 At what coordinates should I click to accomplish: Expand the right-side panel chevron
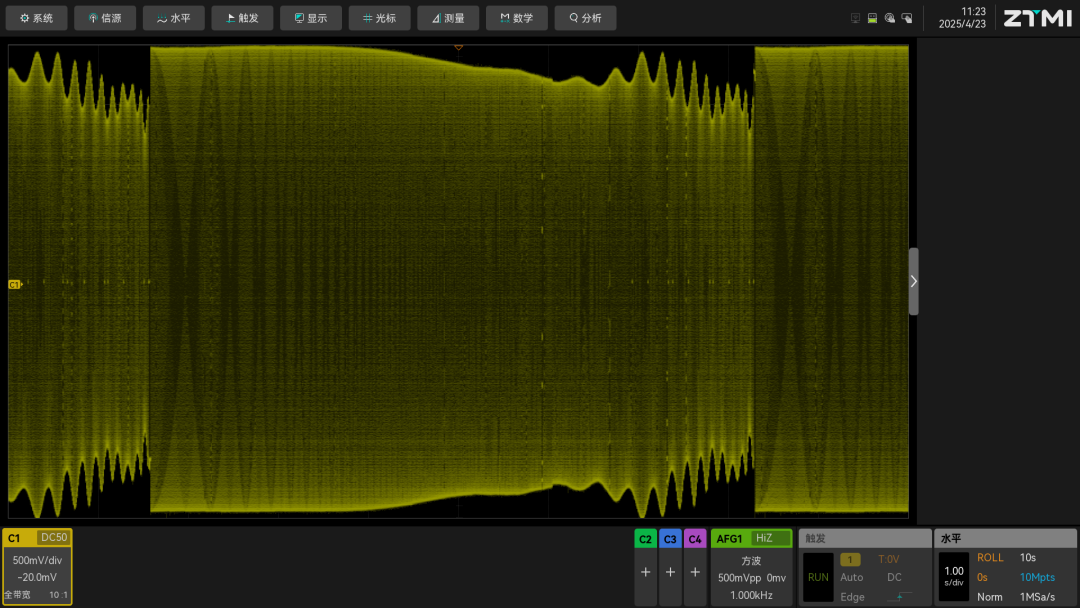tap(913, 281)
